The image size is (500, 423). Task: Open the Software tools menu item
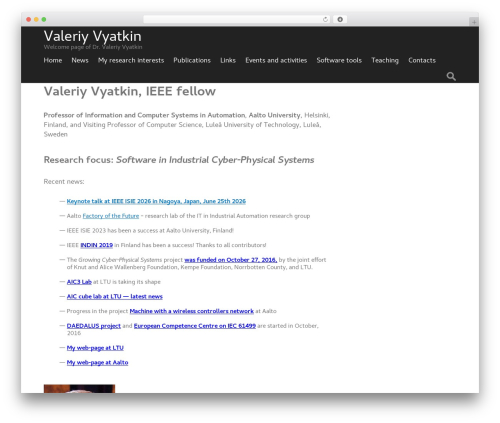point(339,60)
